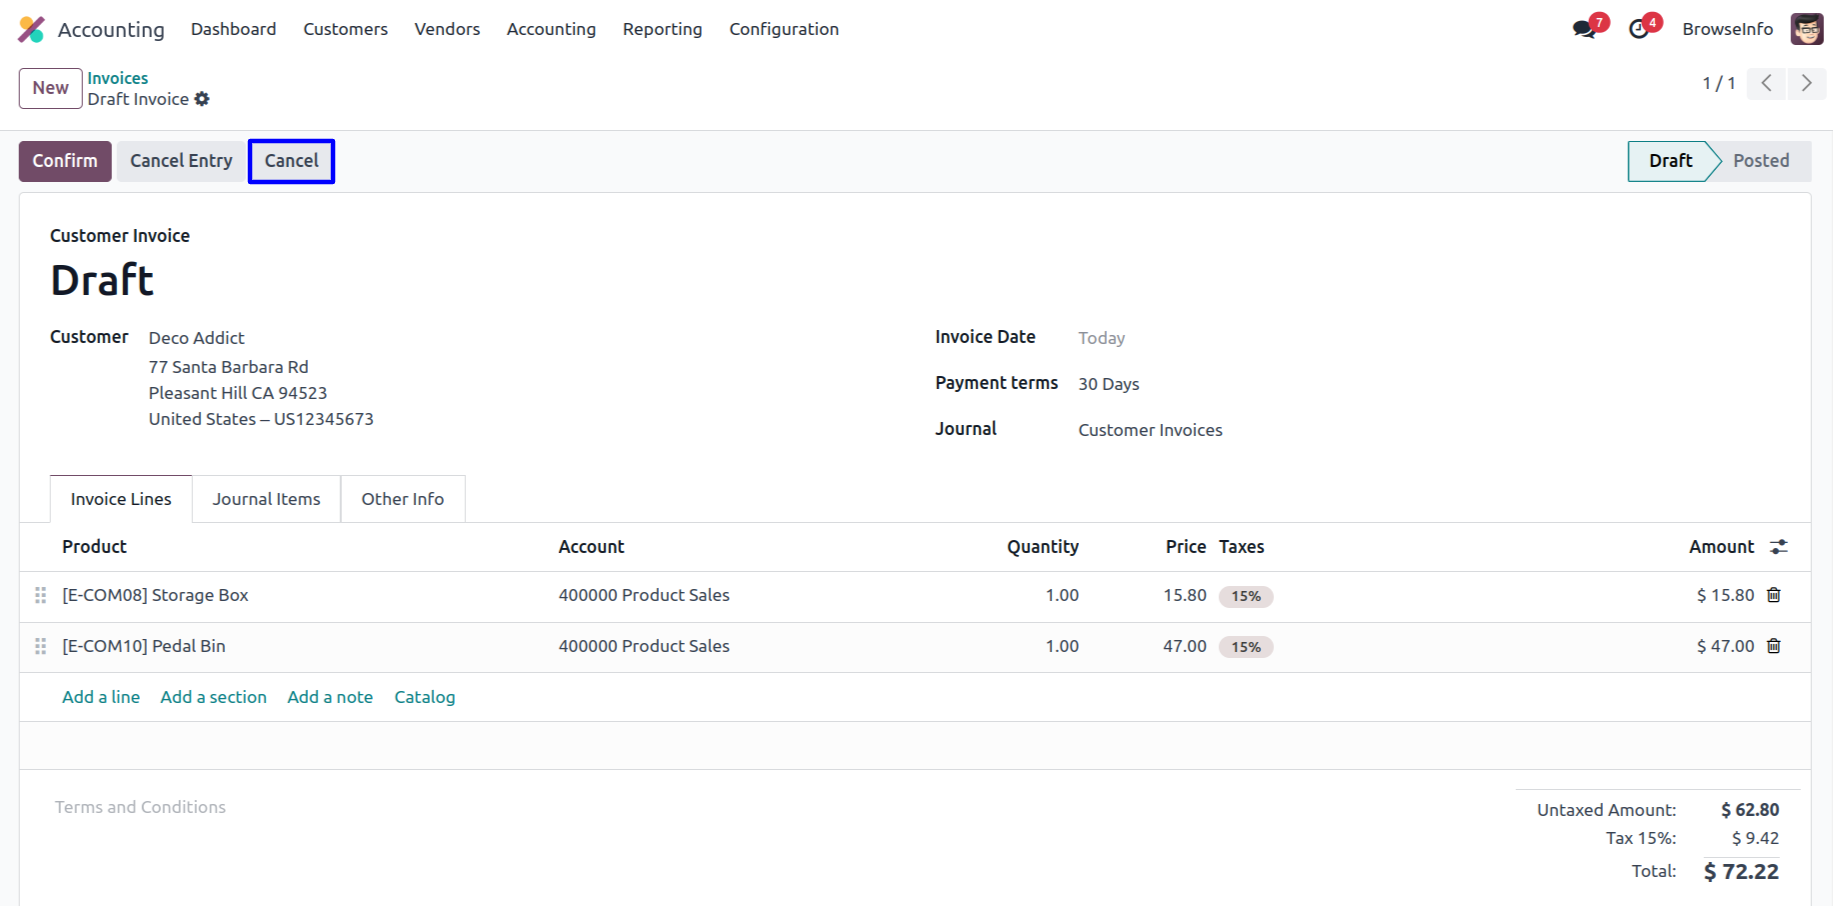Click the Terms and Conditions field

(140, 807)
